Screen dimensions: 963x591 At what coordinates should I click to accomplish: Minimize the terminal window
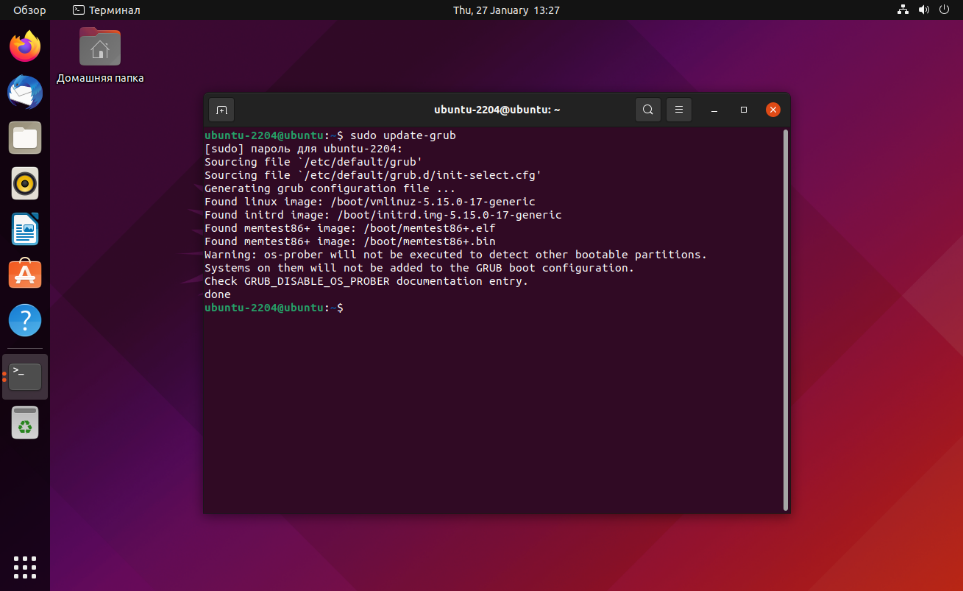(x=713, y=110)
